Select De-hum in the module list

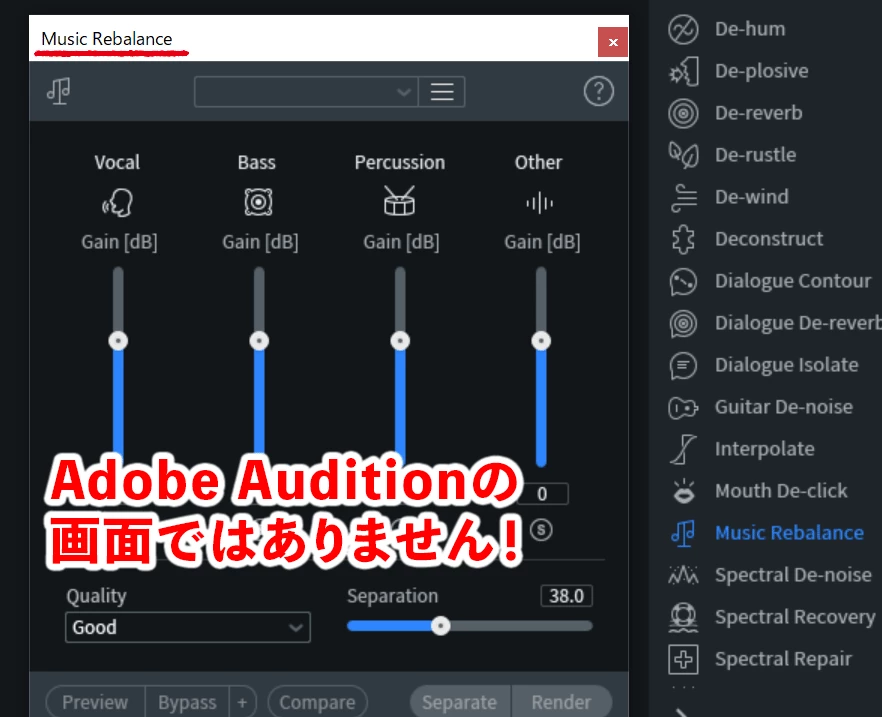coord(750,29)
